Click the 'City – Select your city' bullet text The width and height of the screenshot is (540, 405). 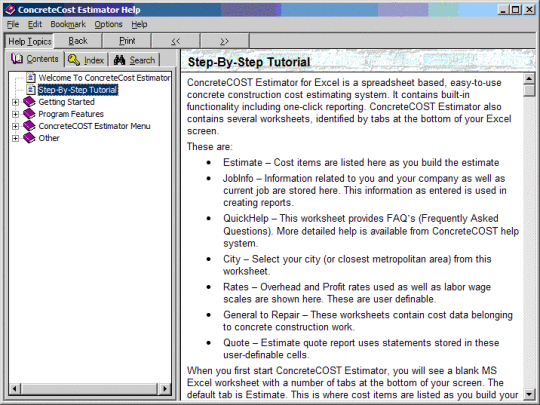coord(357,265)
